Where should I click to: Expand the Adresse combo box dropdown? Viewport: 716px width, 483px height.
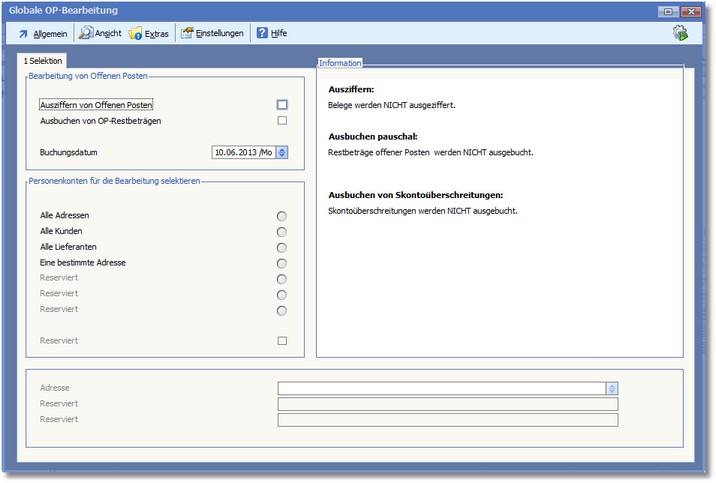pos(612,388)
